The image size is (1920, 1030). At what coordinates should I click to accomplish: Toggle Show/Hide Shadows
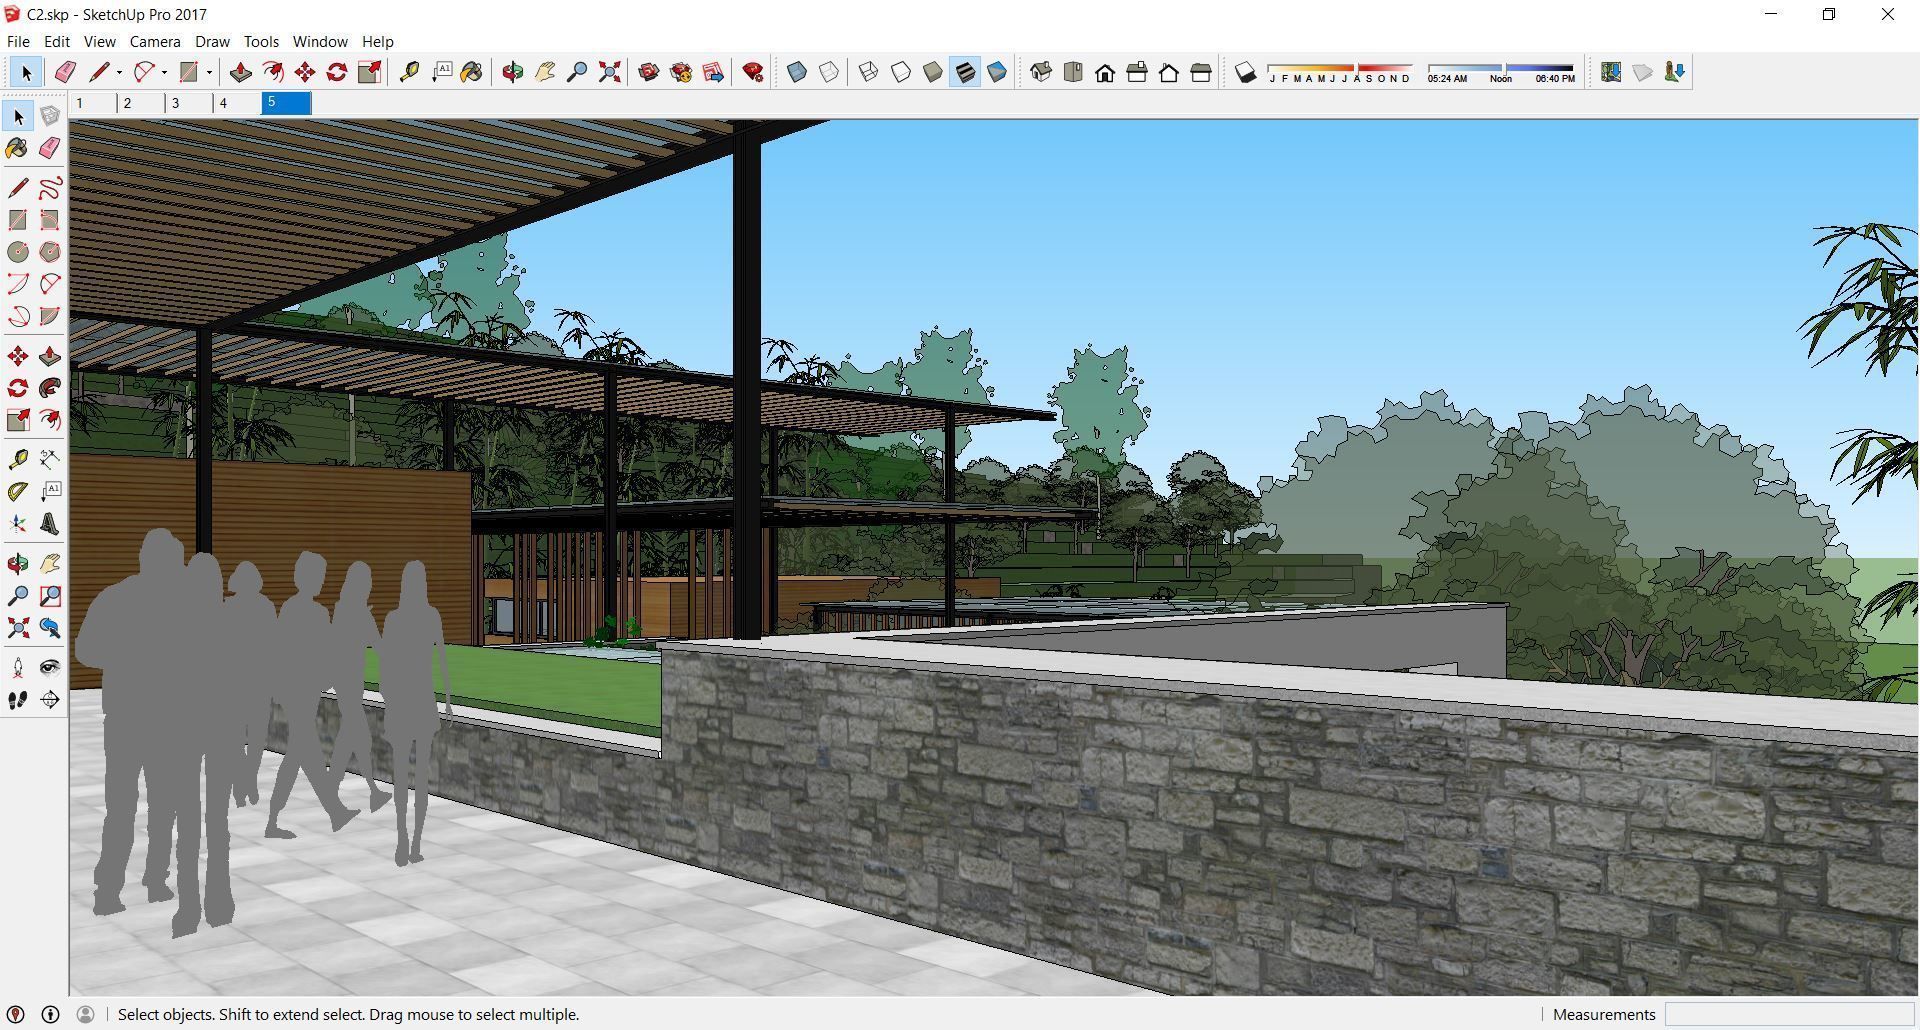point(1245,72)
